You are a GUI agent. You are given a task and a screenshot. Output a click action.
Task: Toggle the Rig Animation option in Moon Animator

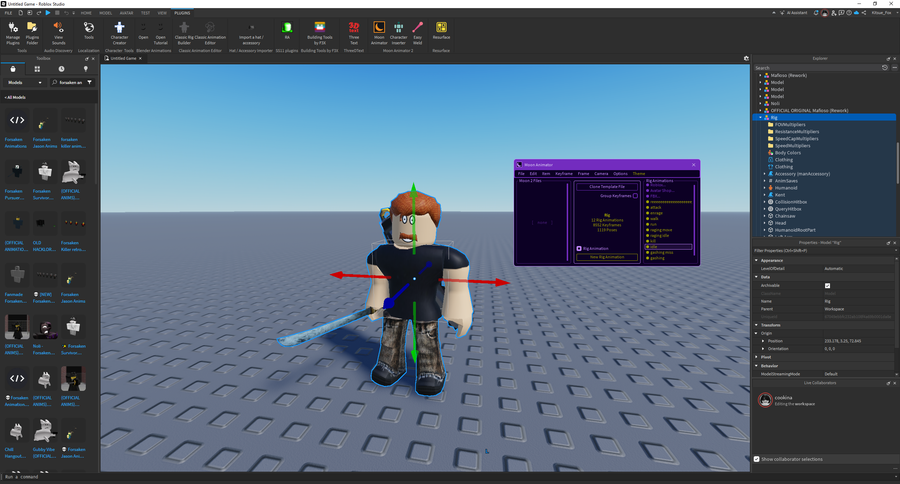[579, 249]
